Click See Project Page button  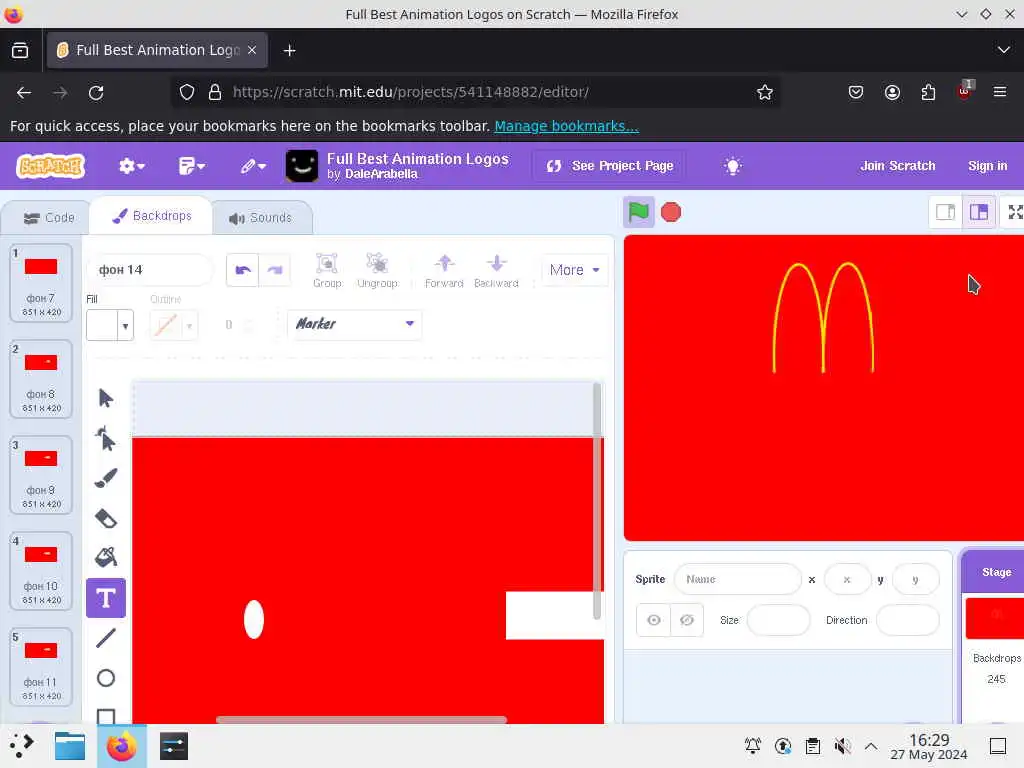coord(610,166)
